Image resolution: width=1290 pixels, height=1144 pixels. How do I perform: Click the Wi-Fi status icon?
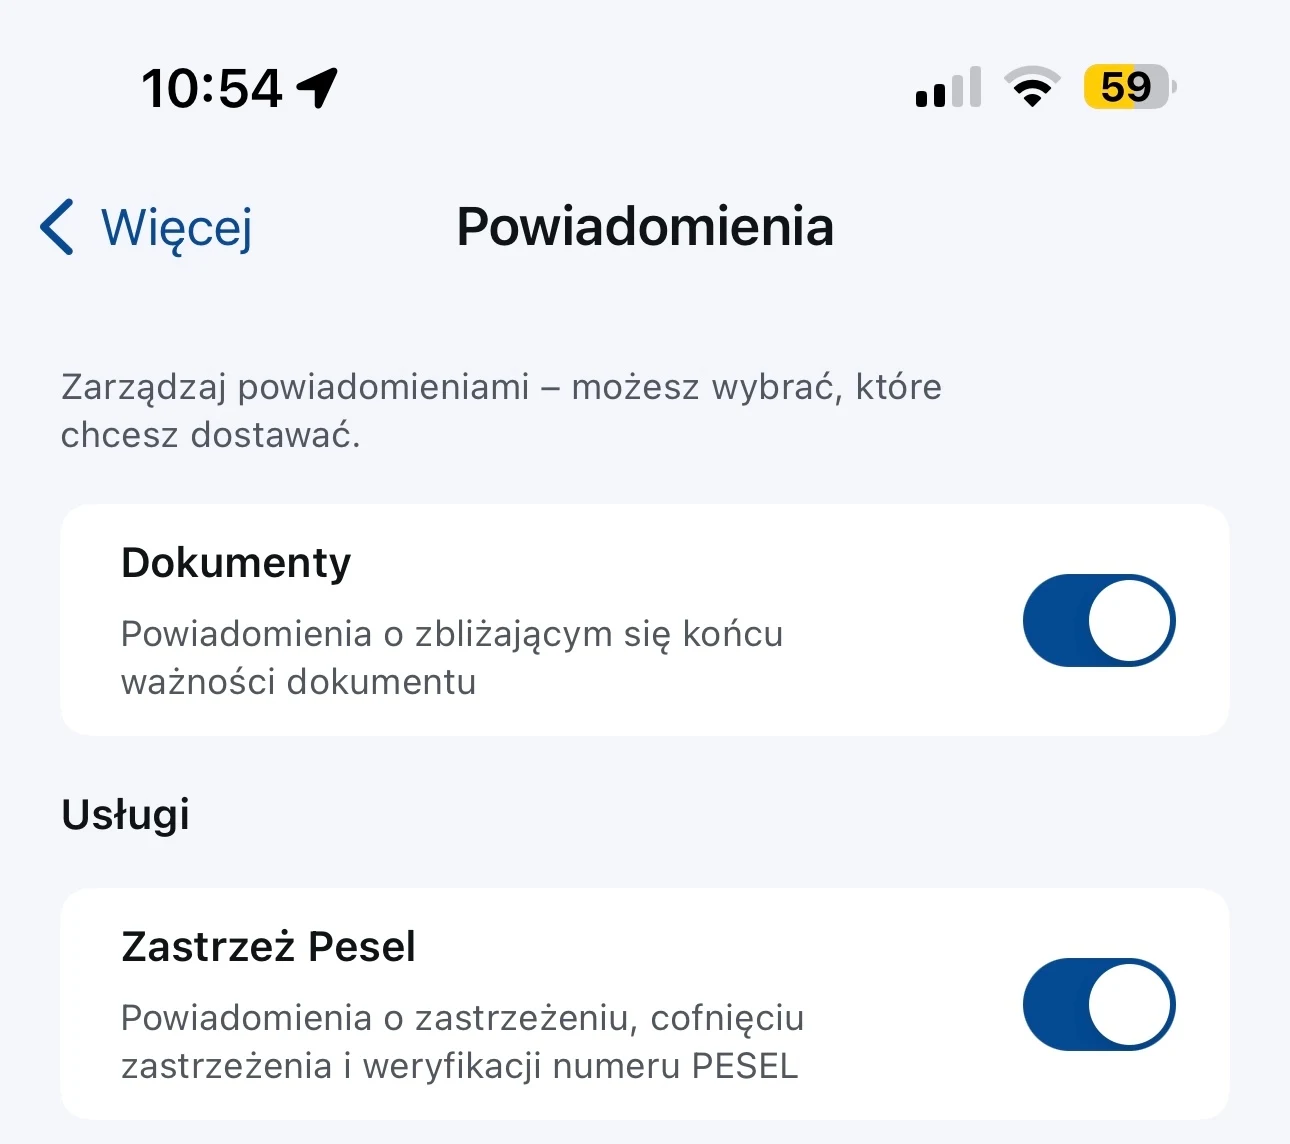tap(1032, 87)
